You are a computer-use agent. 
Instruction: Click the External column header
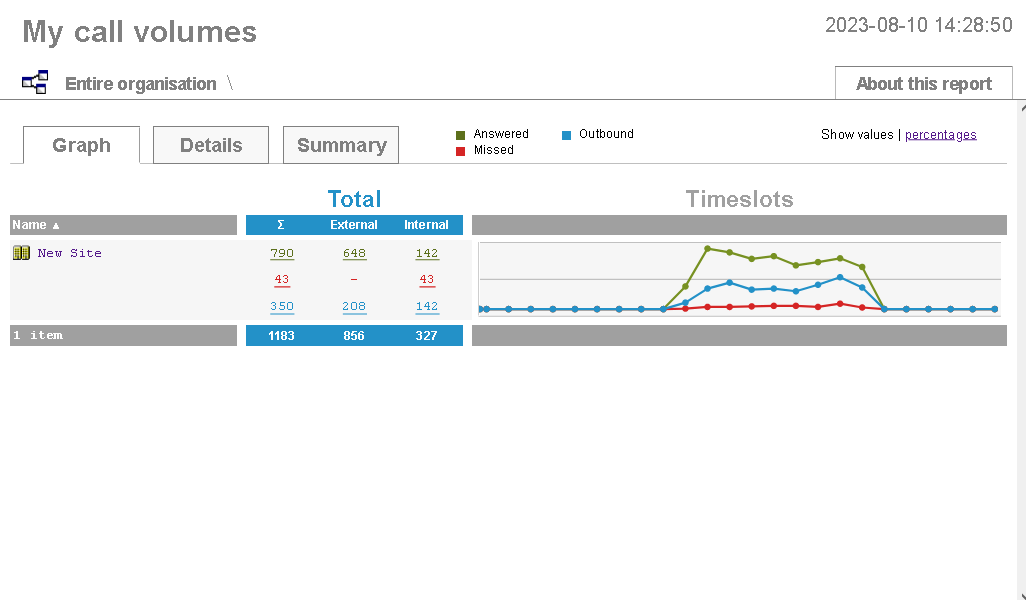click(x=354, y=225)
